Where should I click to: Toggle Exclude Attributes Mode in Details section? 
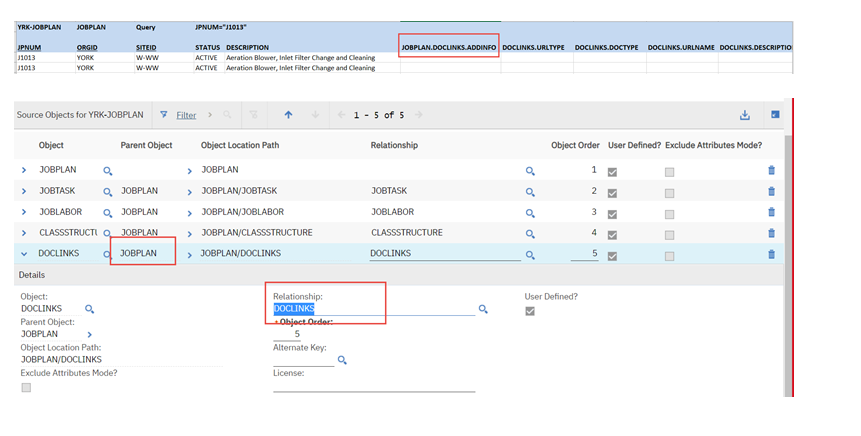[26, 387]
